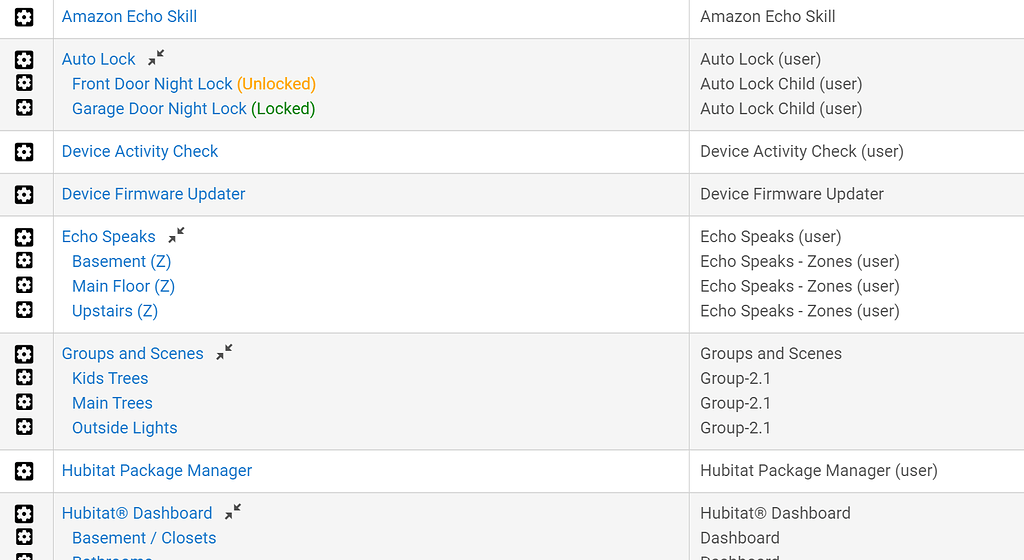Image resolution: width=1024 pixels, height=560 pixels.
Task: Open the Amazon Echo Skill app
Action: pyautogui.click(x=129, y=17)
